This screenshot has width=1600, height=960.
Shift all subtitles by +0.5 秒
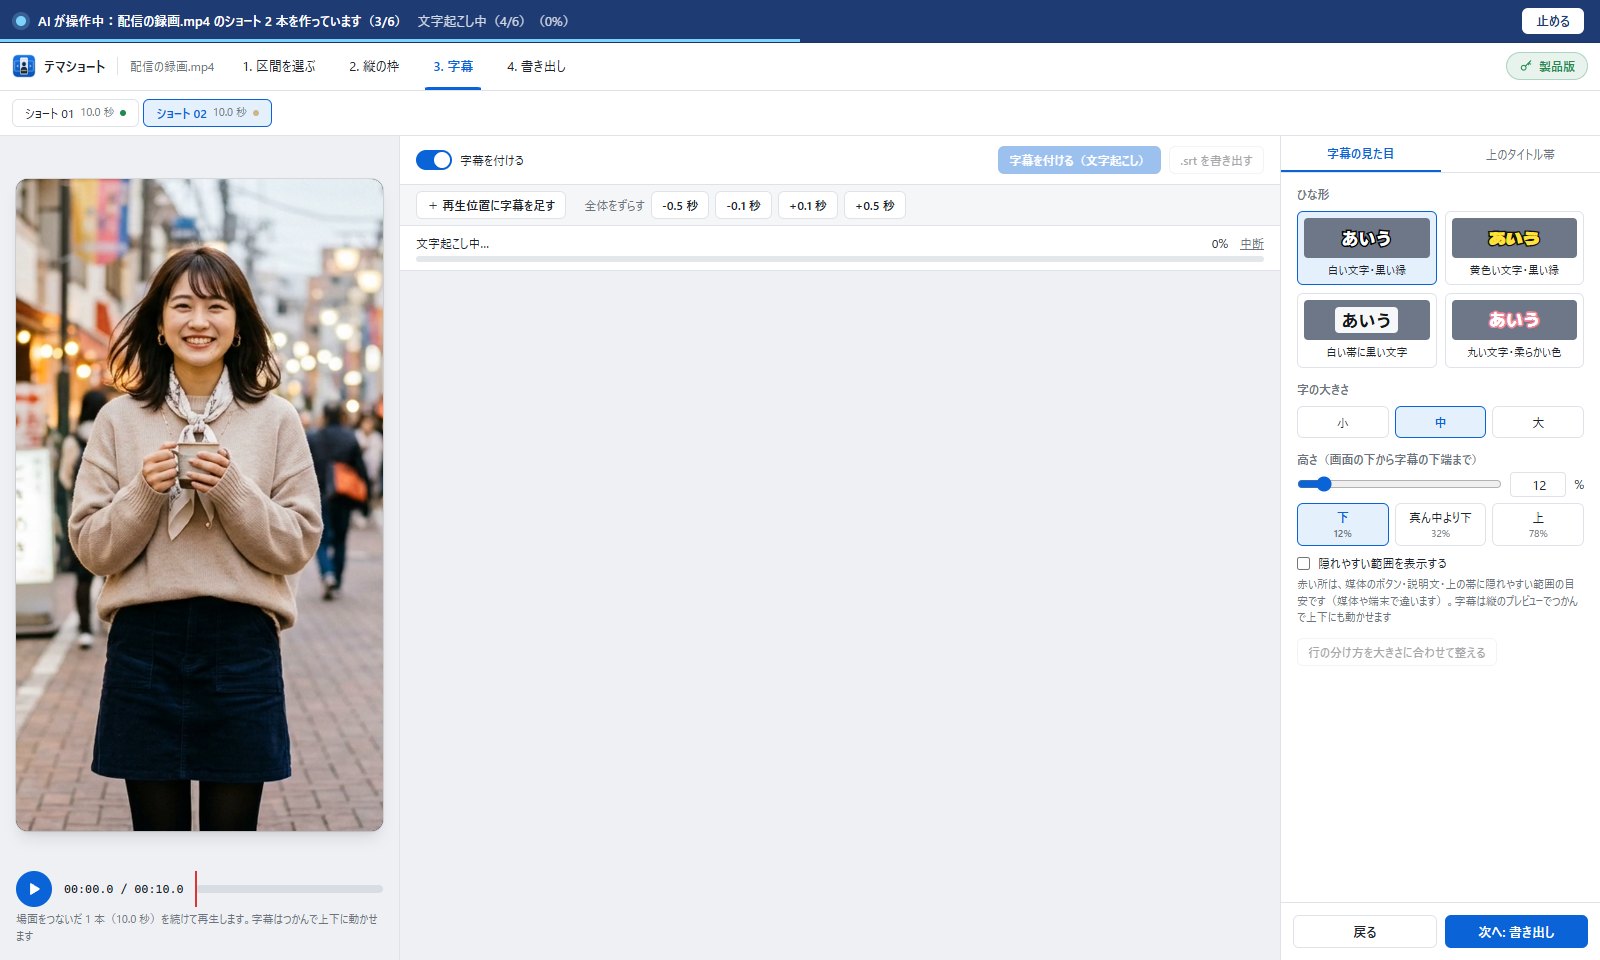[875, 205]
